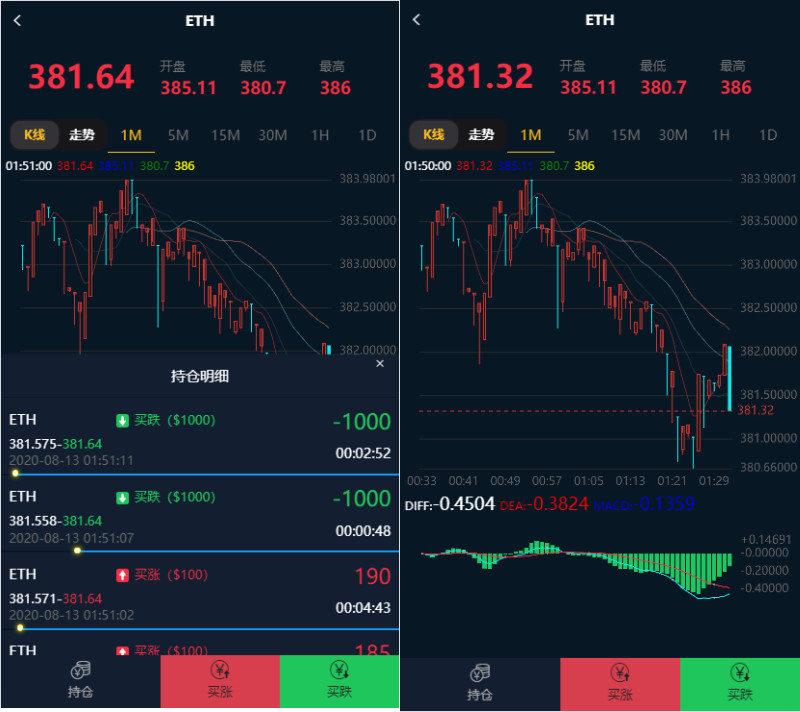Click MACD value -0.1359
800x712 pixels.
[x=664, y=504]
